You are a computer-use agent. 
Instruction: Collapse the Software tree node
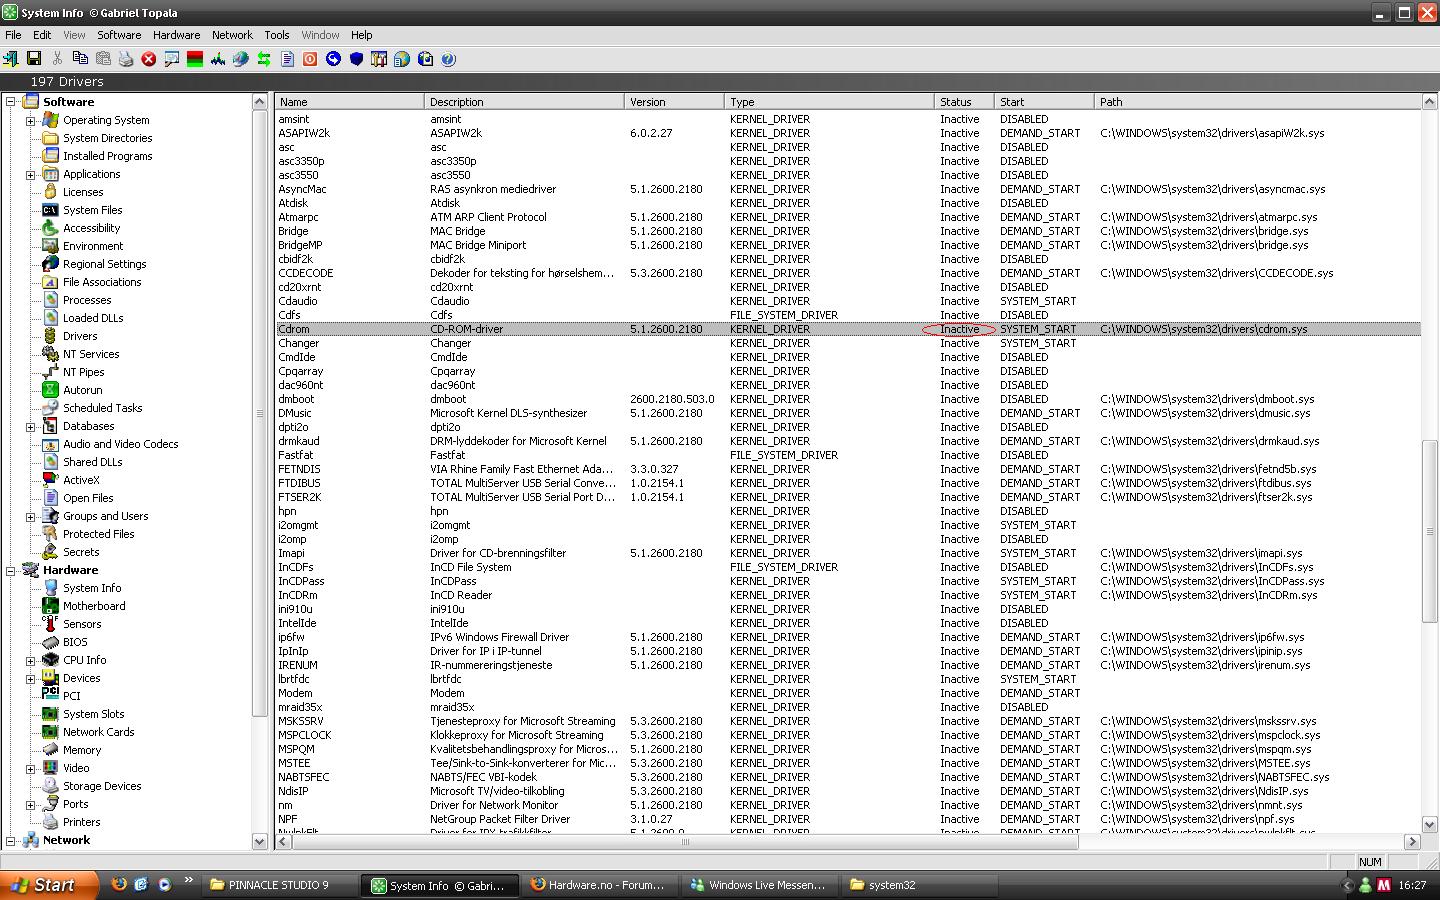pyautogui.click(x=11, y=102)
